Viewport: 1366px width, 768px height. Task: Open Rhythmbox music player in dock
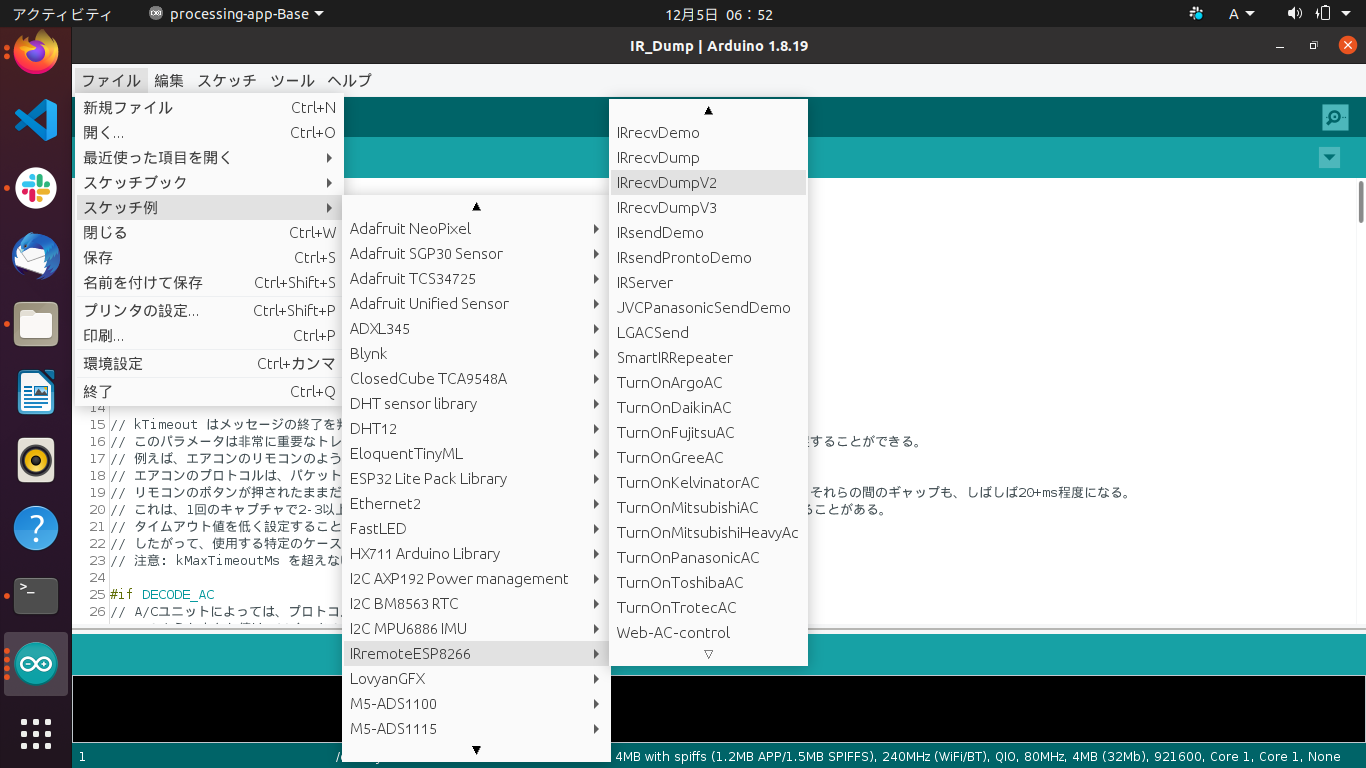click(x=36, y=460)
